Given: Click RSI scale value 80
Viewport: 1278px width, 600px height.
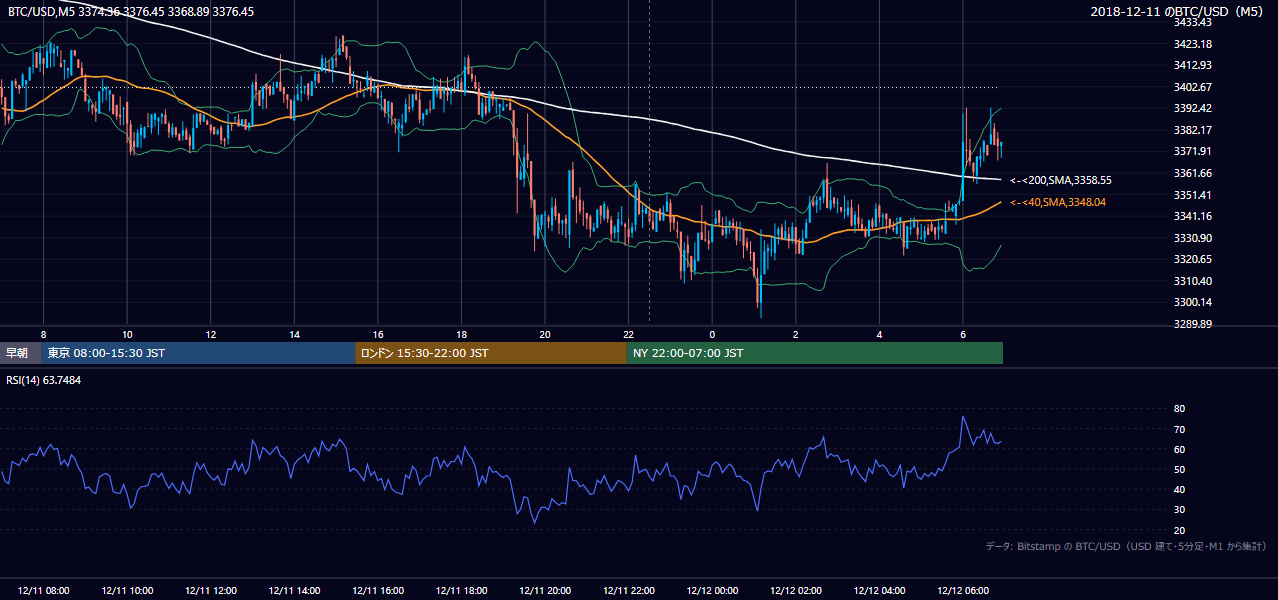Looking at the screenshot, I should pos(1179,409).
